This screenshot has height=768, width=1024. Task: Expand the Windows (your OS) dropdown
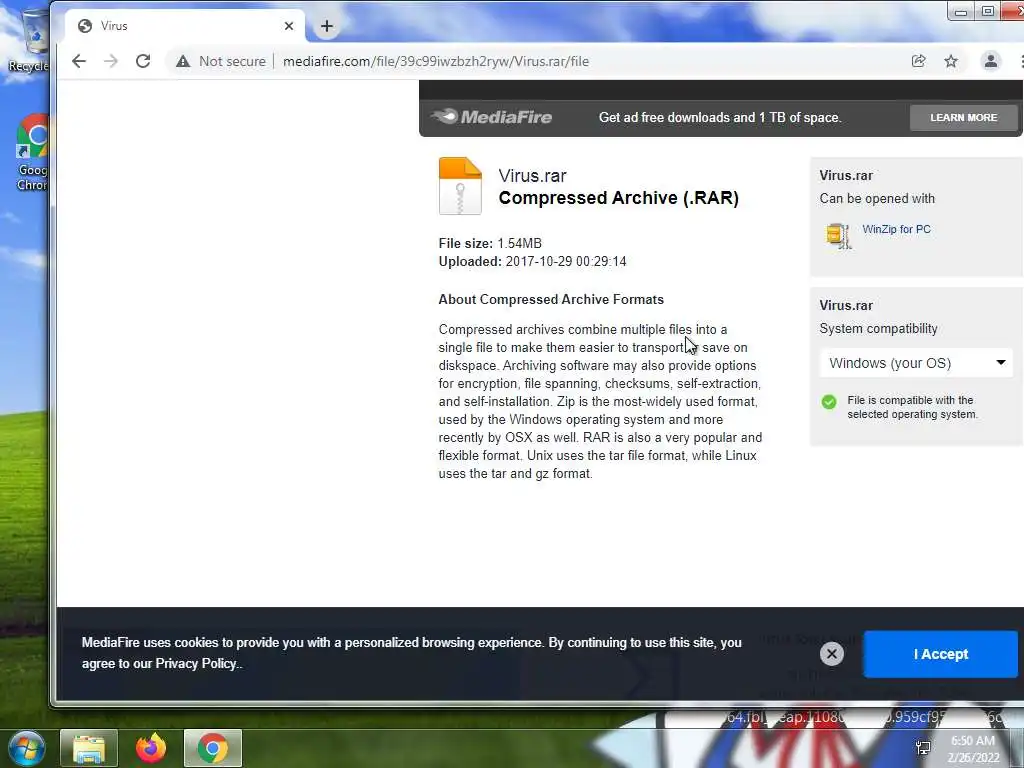point(916,363)
